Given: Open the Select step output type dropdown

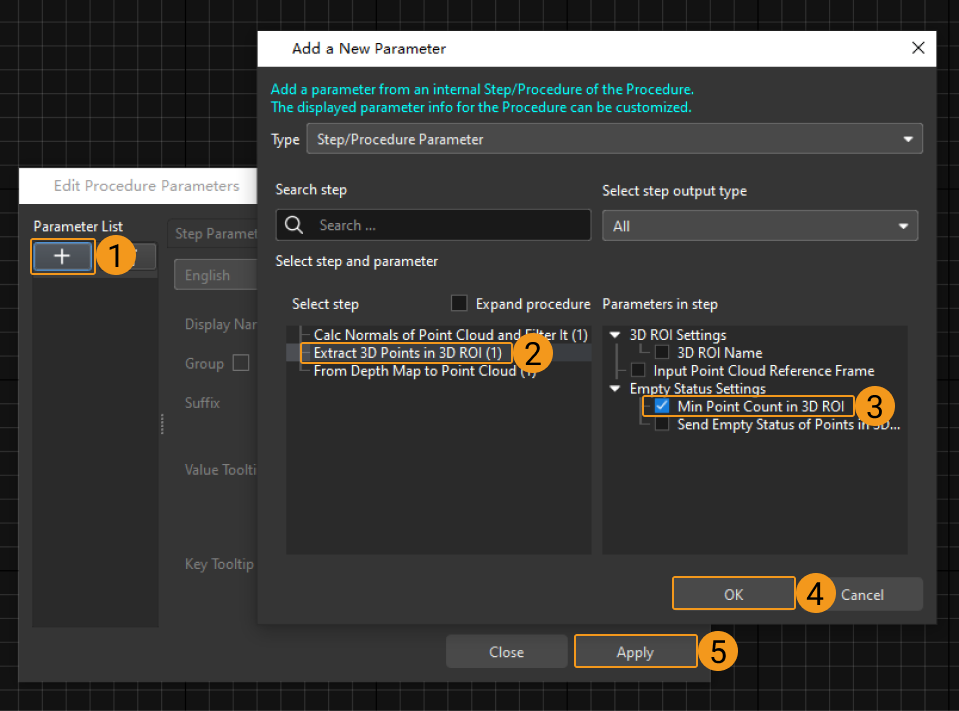Looking at the screenshot, I should coord(759,226).
